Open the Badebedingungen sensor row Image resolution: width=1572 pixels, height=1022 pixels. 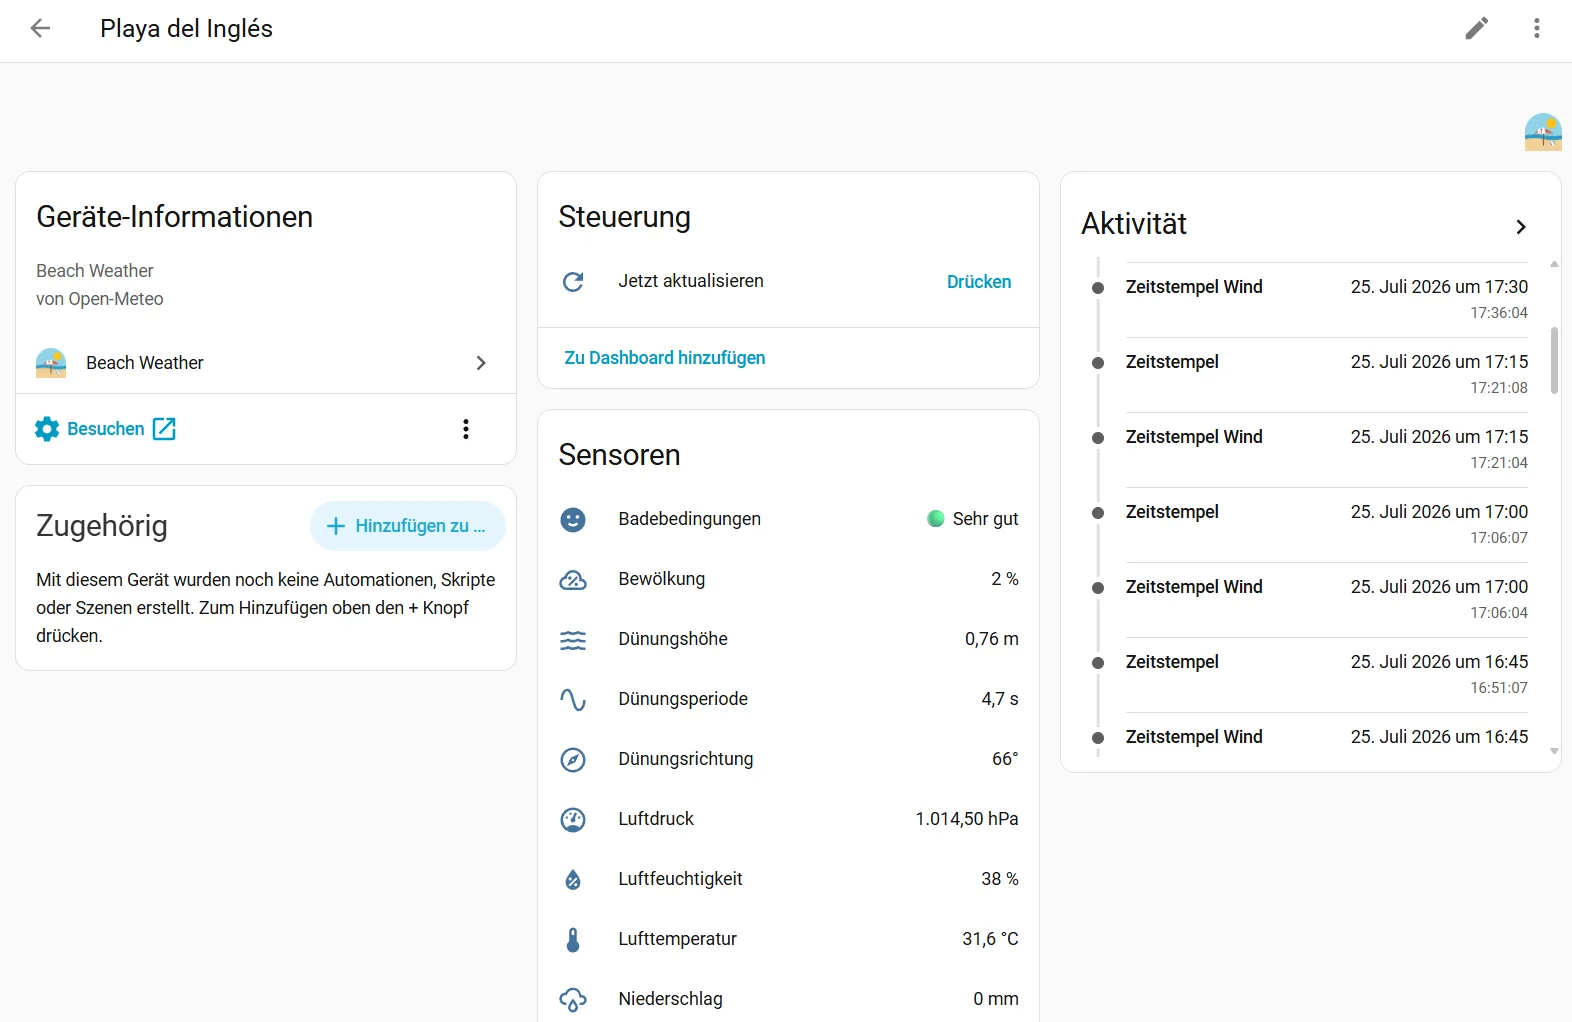(788, 519)
